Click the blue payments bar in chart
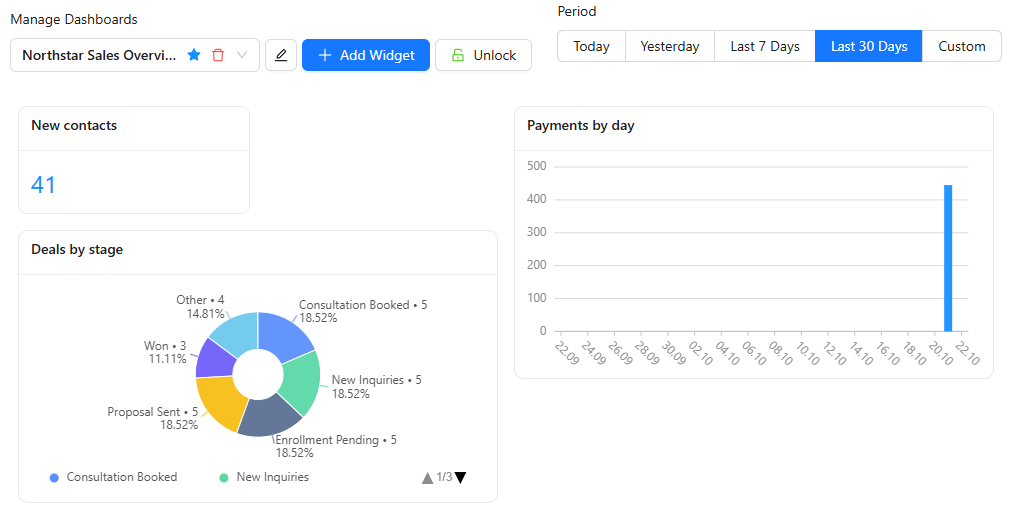The height and width of the screenshot is (516, 1012). [948, 258]
